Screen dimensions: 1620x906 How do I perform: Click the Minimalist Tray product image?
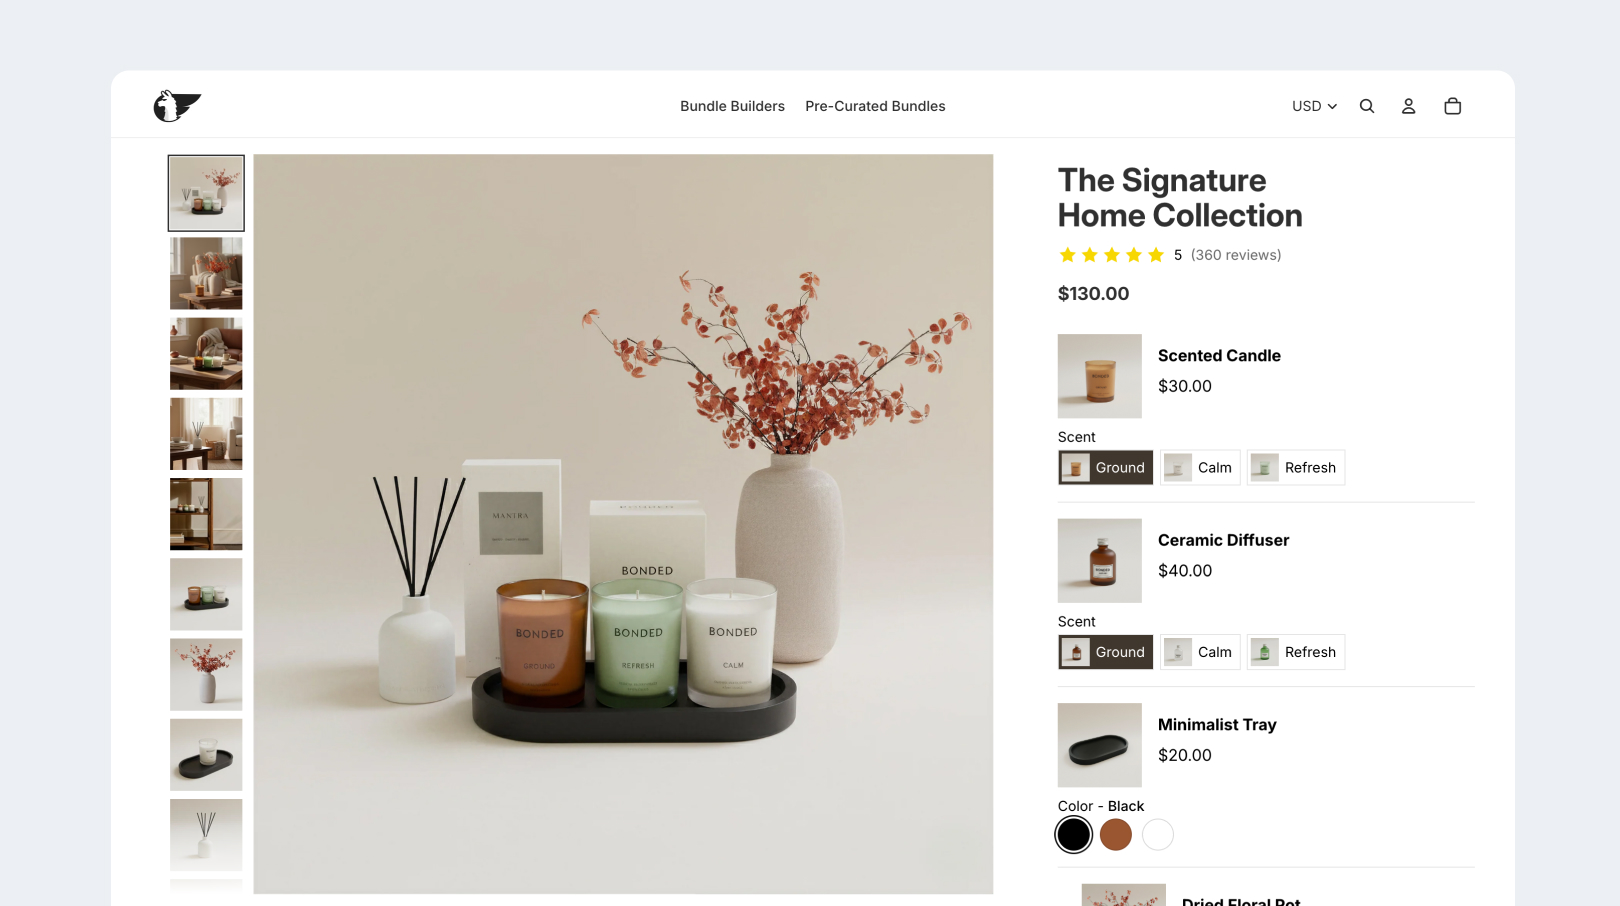point(1100,745)
